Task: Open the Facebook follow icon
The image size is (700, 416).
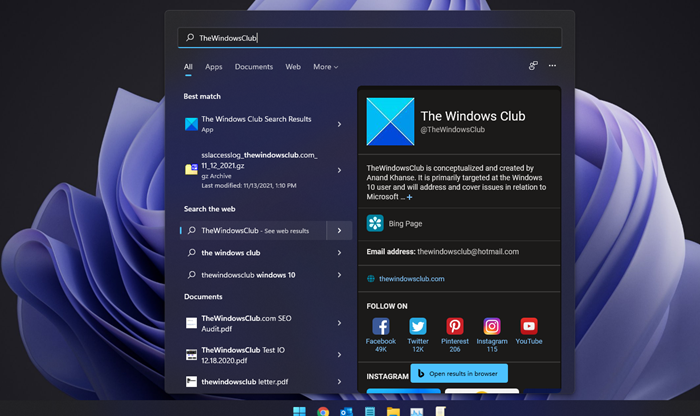Action: [x=381, y=326]
